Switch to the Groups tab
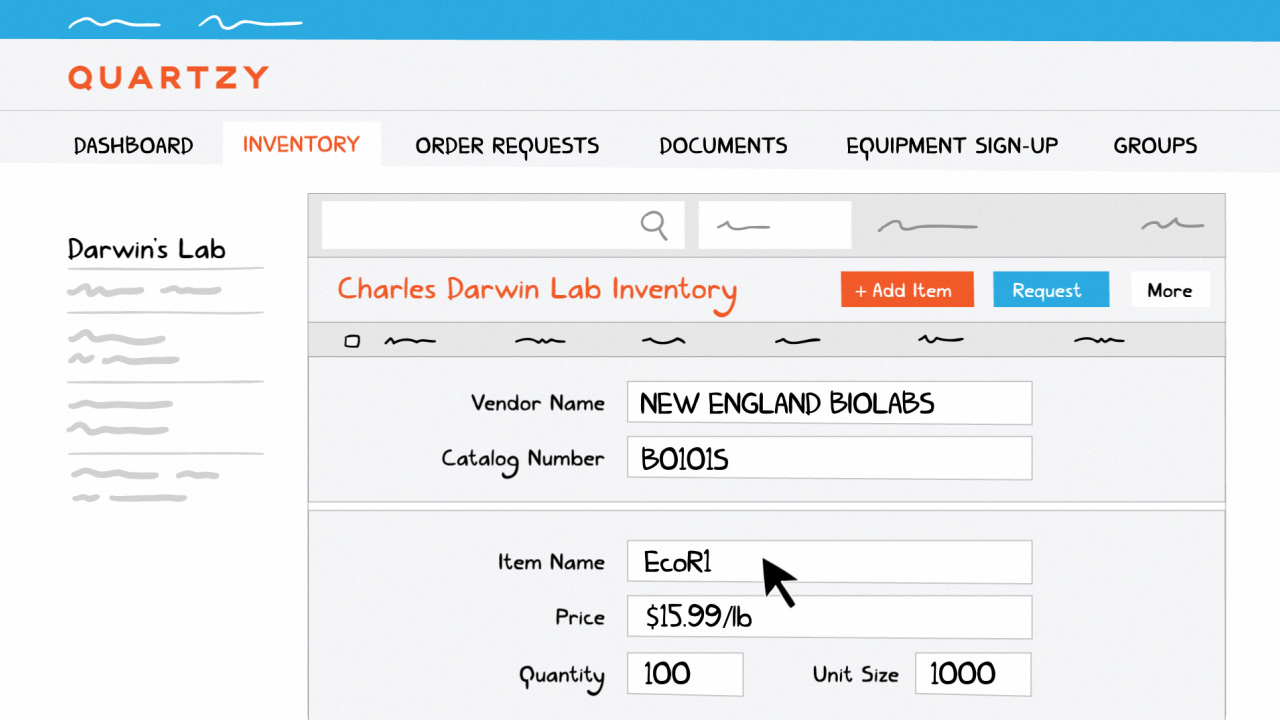 click(x=1155, y=146)
